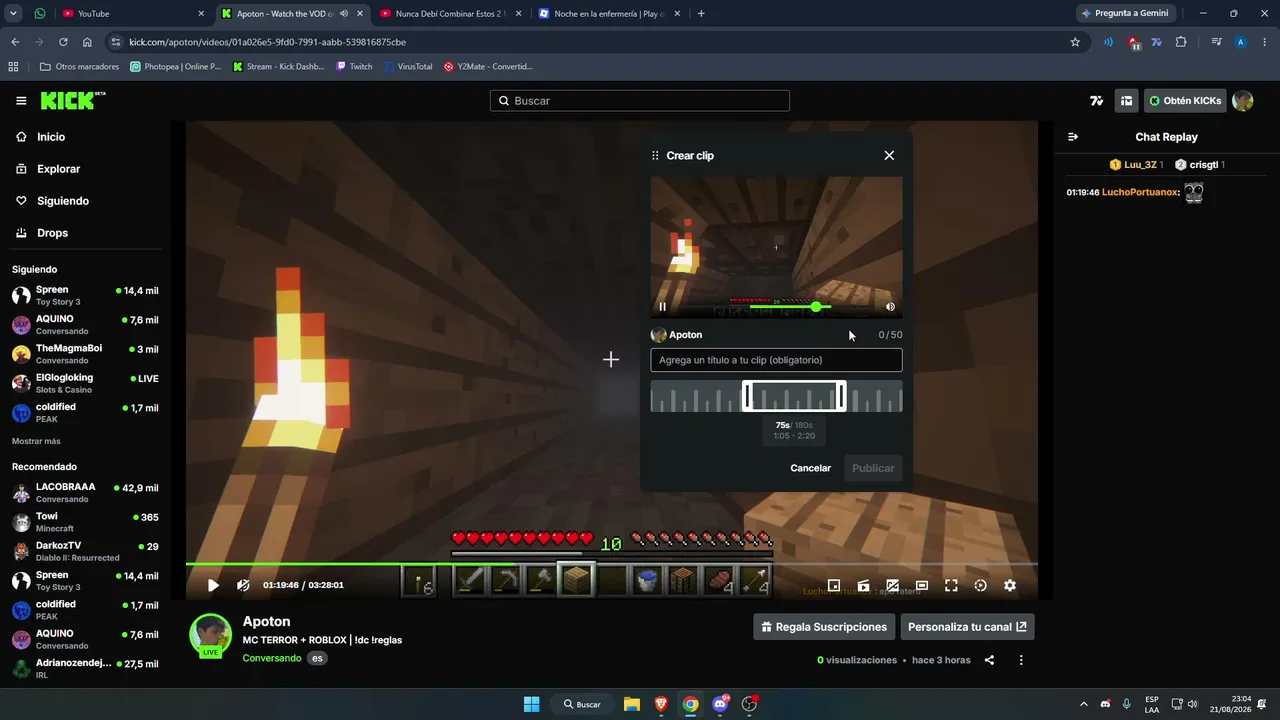Share the VOD with the share icon

click(x=989, y=660)
